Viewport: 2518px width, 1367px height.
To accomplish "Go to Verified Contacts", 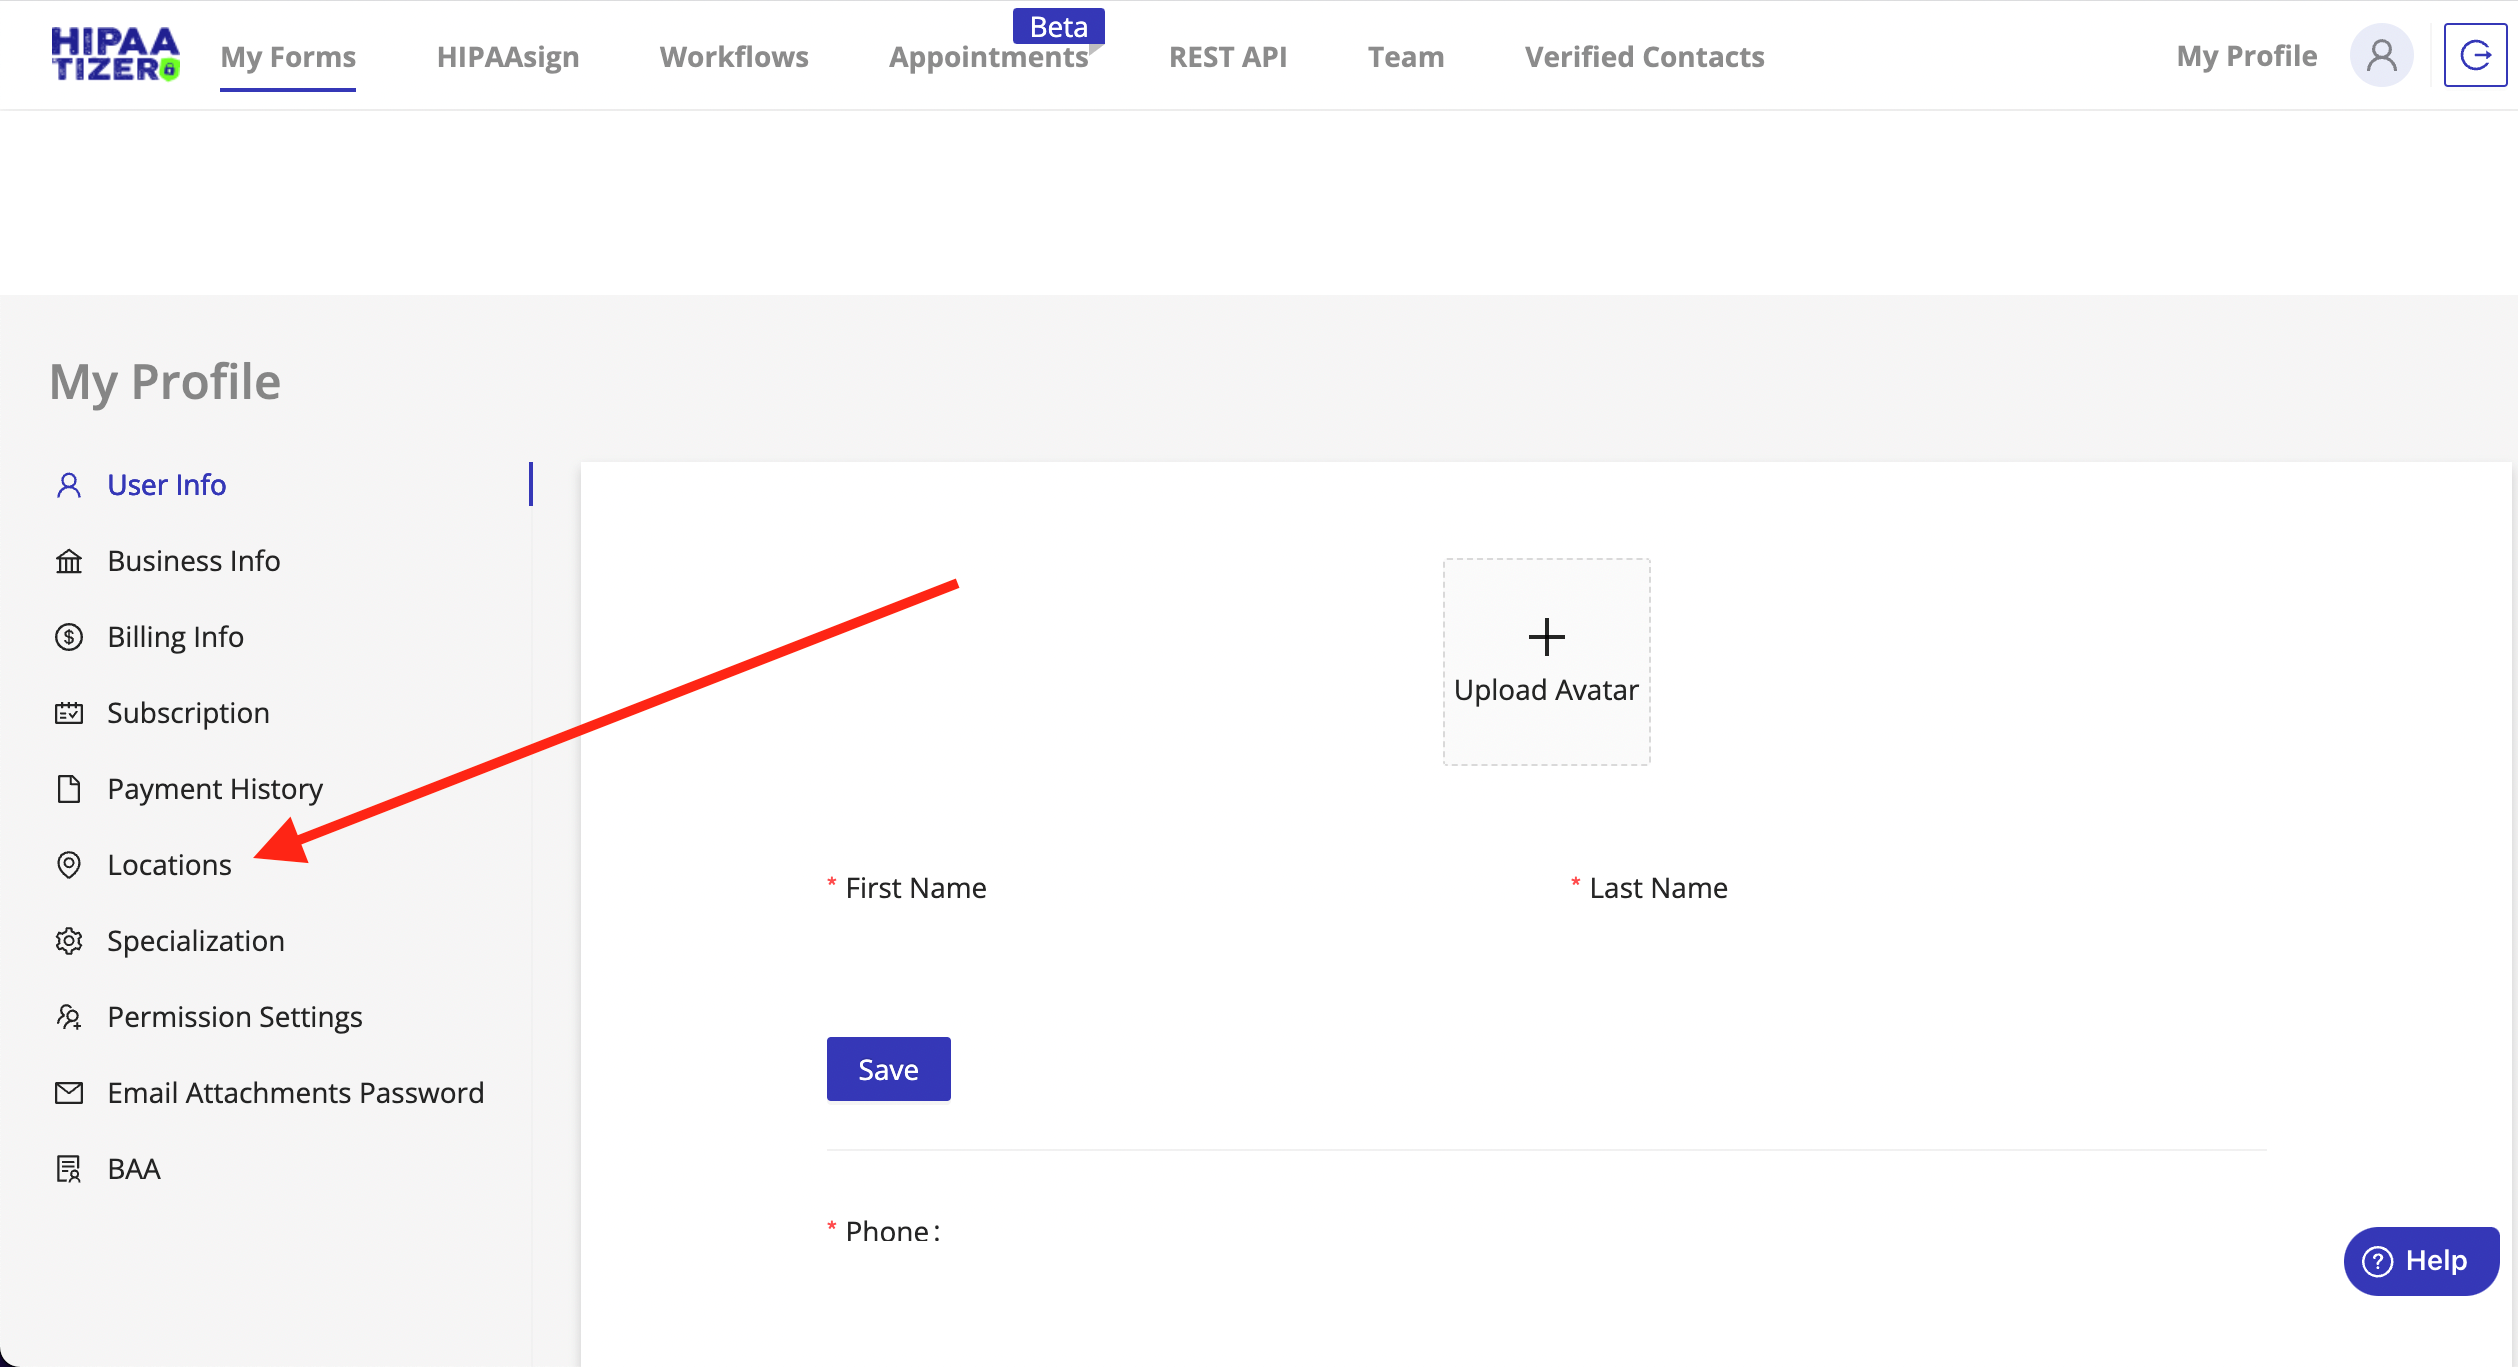I will [x=1644, y=57].
